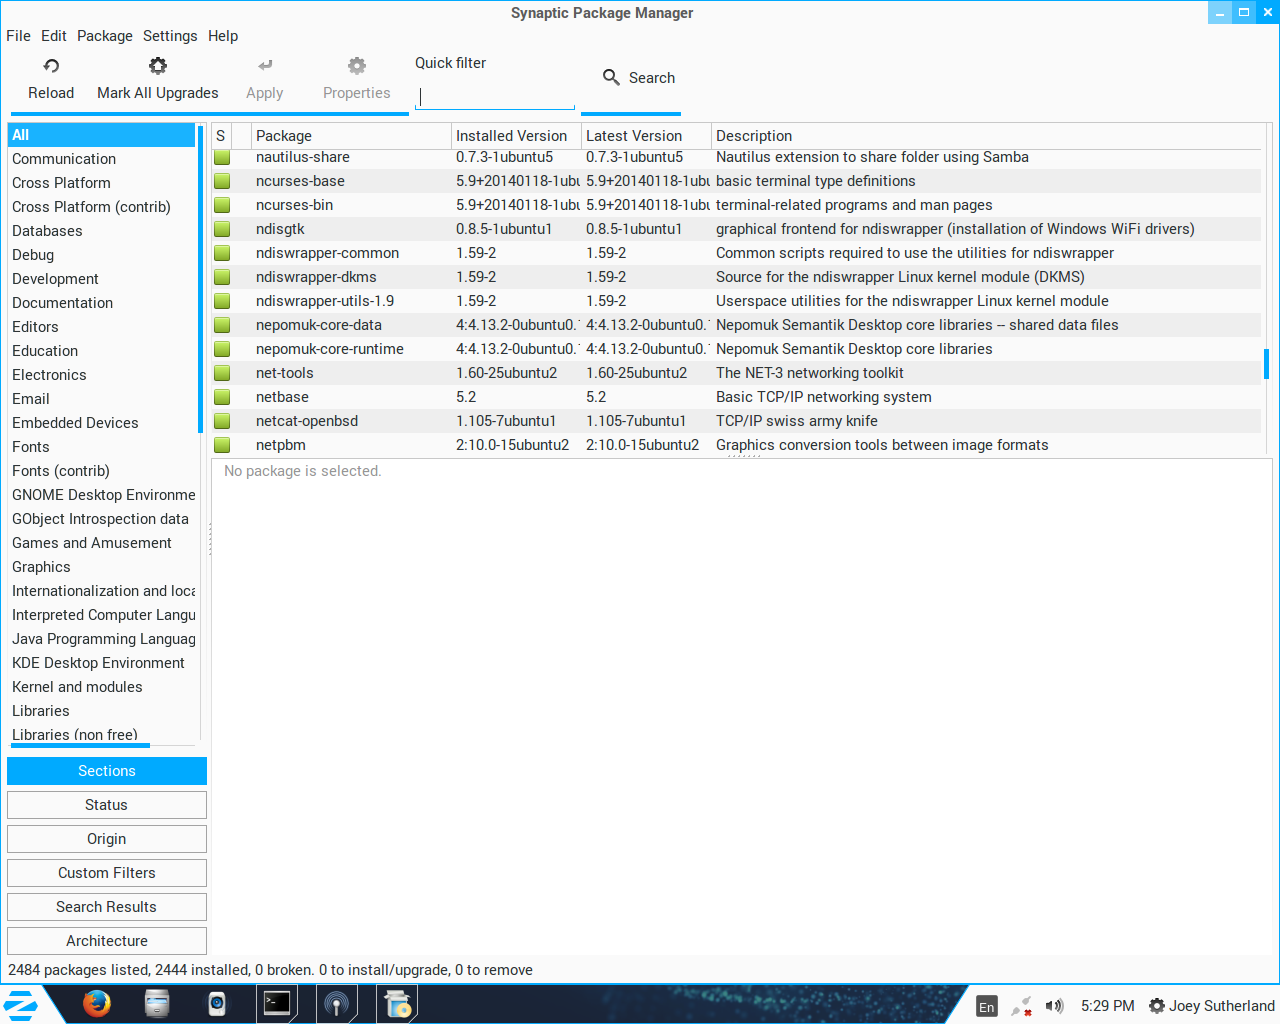
Task: Open Firefox from the taskbar
Action: click(97, 1003)
